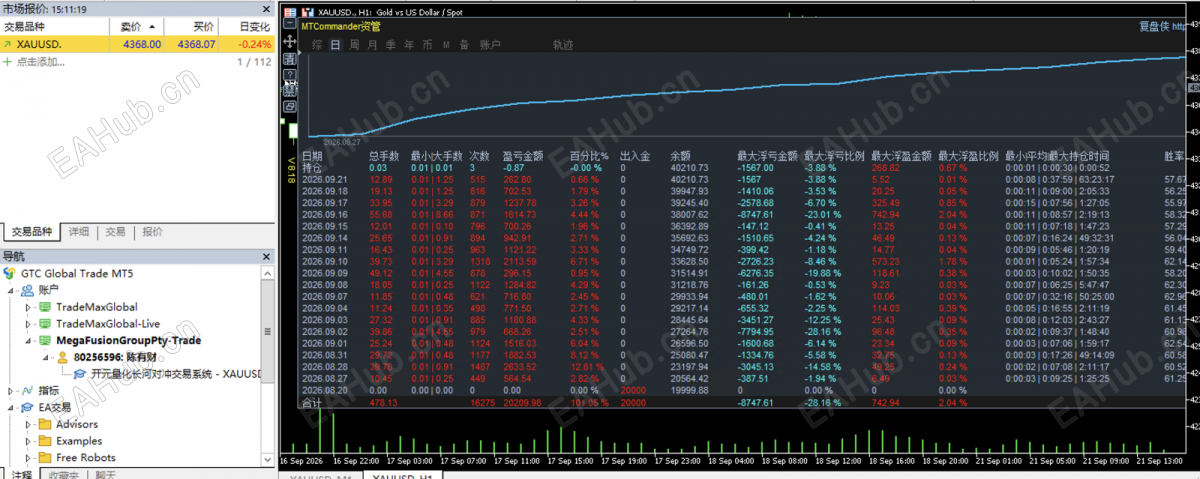Screen dimensions: 1200x479
Task: Click the TradeMaxGlobal server icon
Action: (x=45, y=307)
